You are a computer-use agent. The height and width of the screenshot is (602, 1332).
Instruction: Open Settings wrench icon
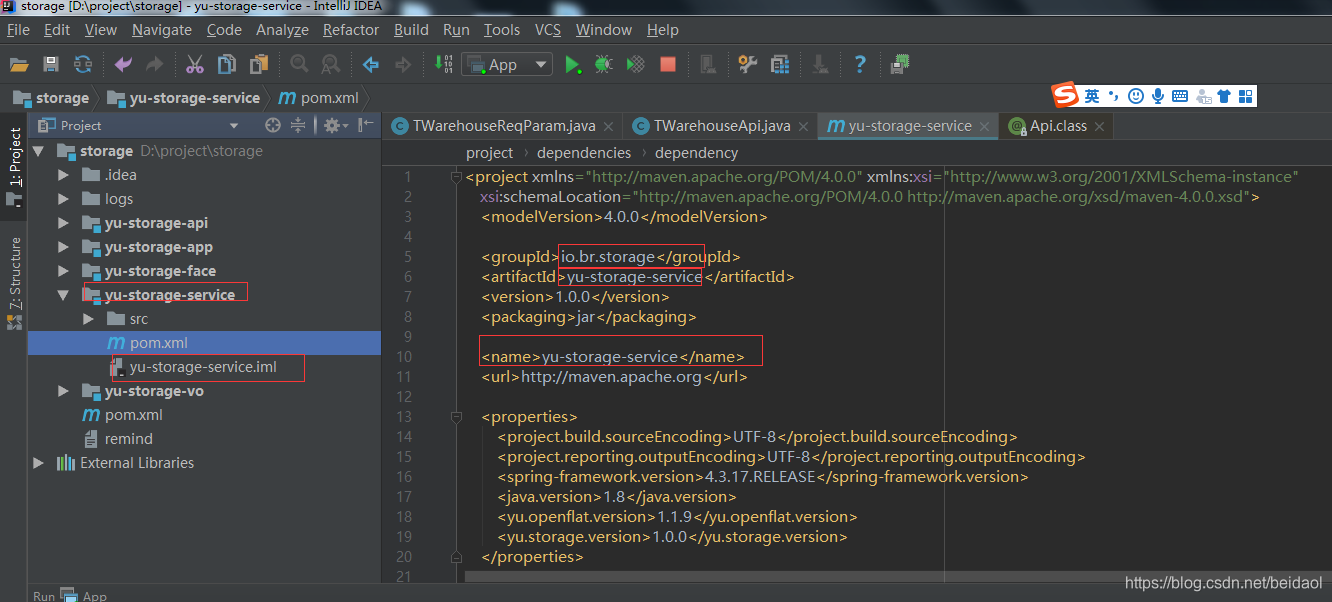point(747,65)
